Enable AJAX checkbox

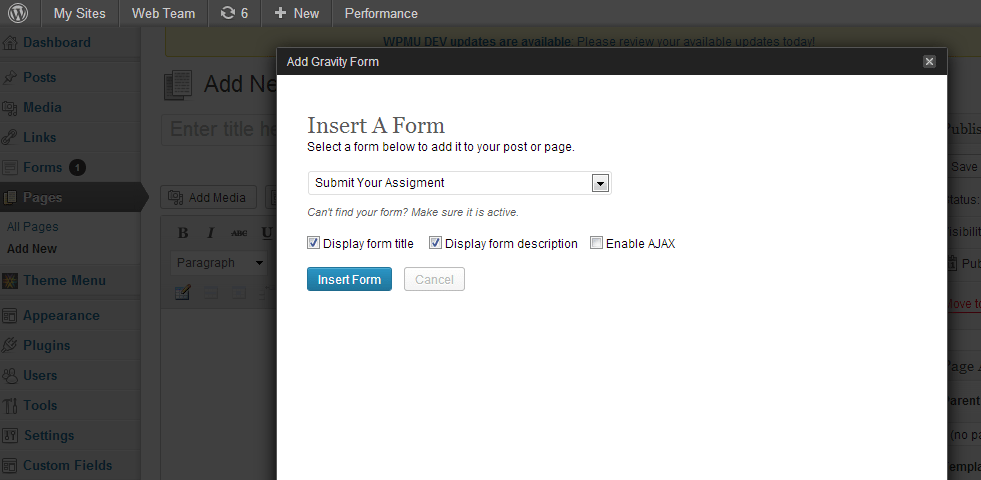click(596, 243)
